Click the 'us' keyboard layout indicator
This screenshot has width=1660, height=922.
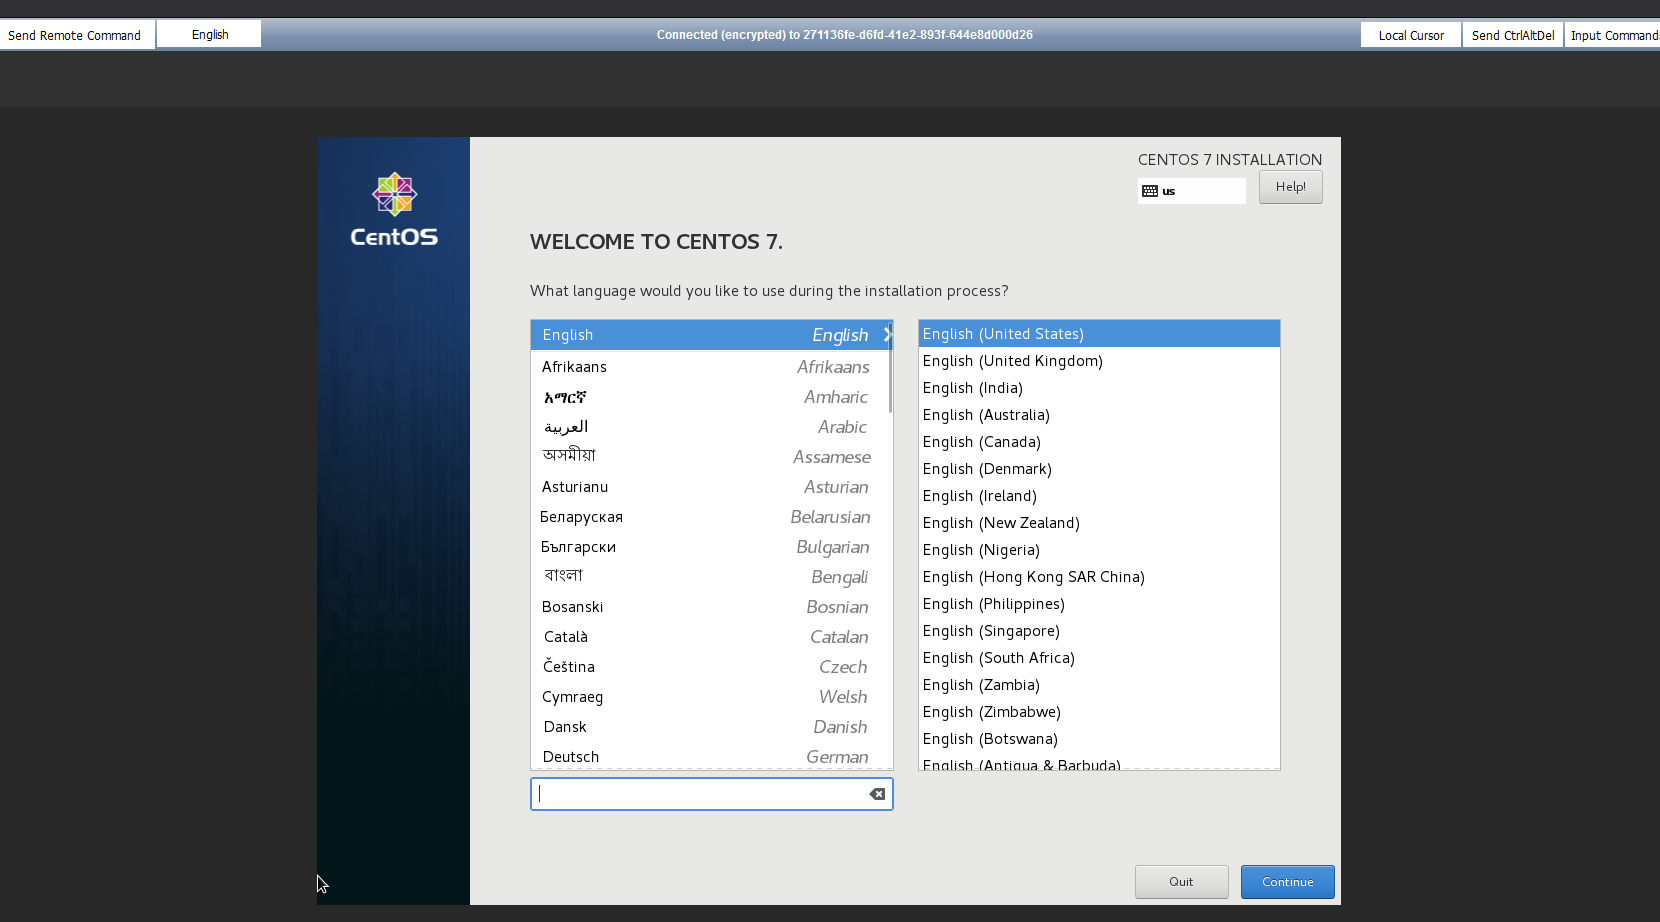coord(1191,191)
